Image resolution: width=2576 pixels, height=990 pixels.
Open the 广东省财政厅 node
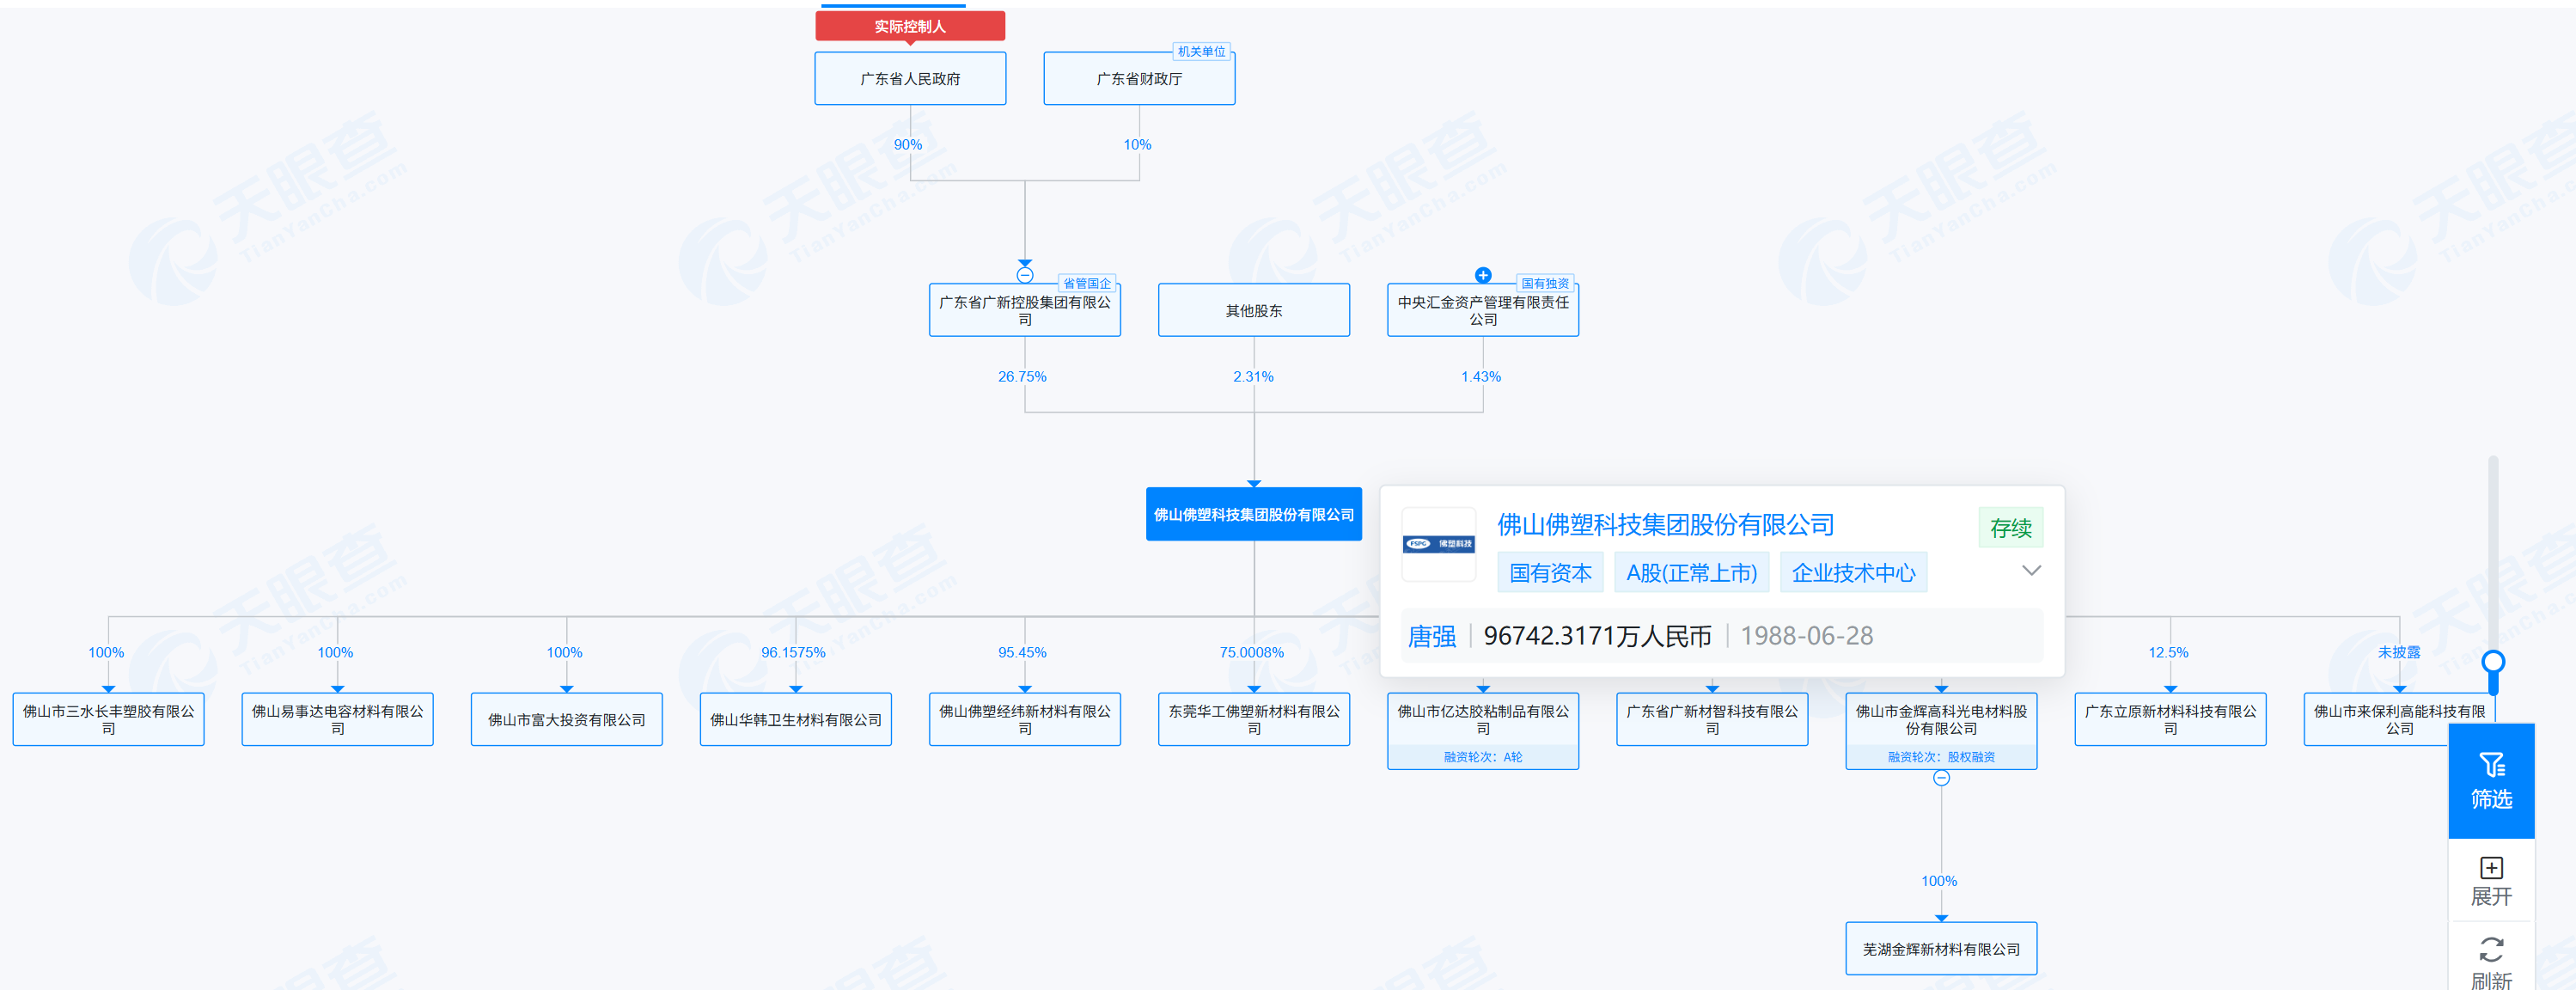(x=1139, y=79)
